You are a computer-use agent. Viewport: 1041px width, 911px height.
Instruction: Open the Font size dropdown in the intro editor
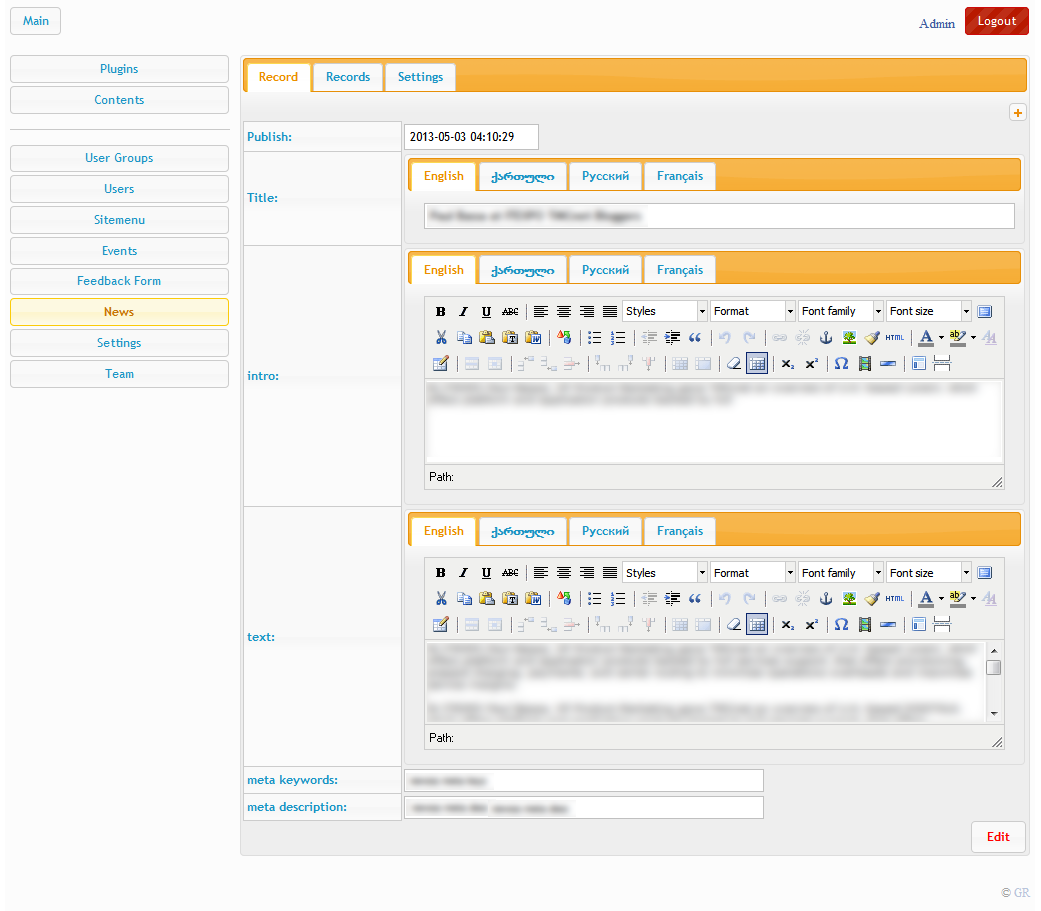click(x=928, y=311)
